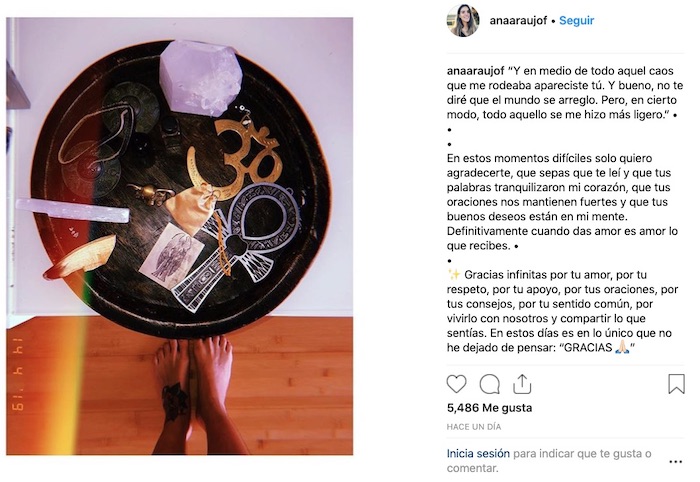700x482 pixels.
Task: Click the bare feet at the photo's bottom
Action: point(198,395)
